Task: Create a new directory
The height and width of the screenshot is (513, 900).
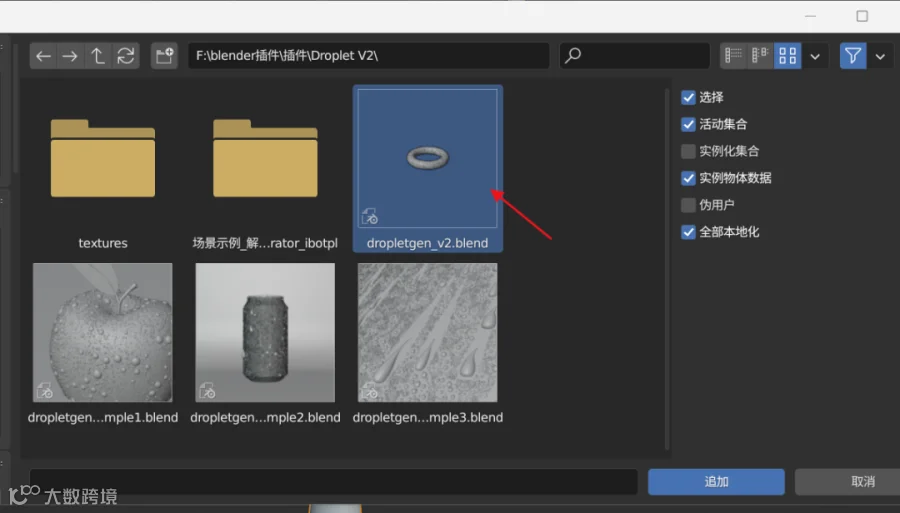Action: pos(164,56)
